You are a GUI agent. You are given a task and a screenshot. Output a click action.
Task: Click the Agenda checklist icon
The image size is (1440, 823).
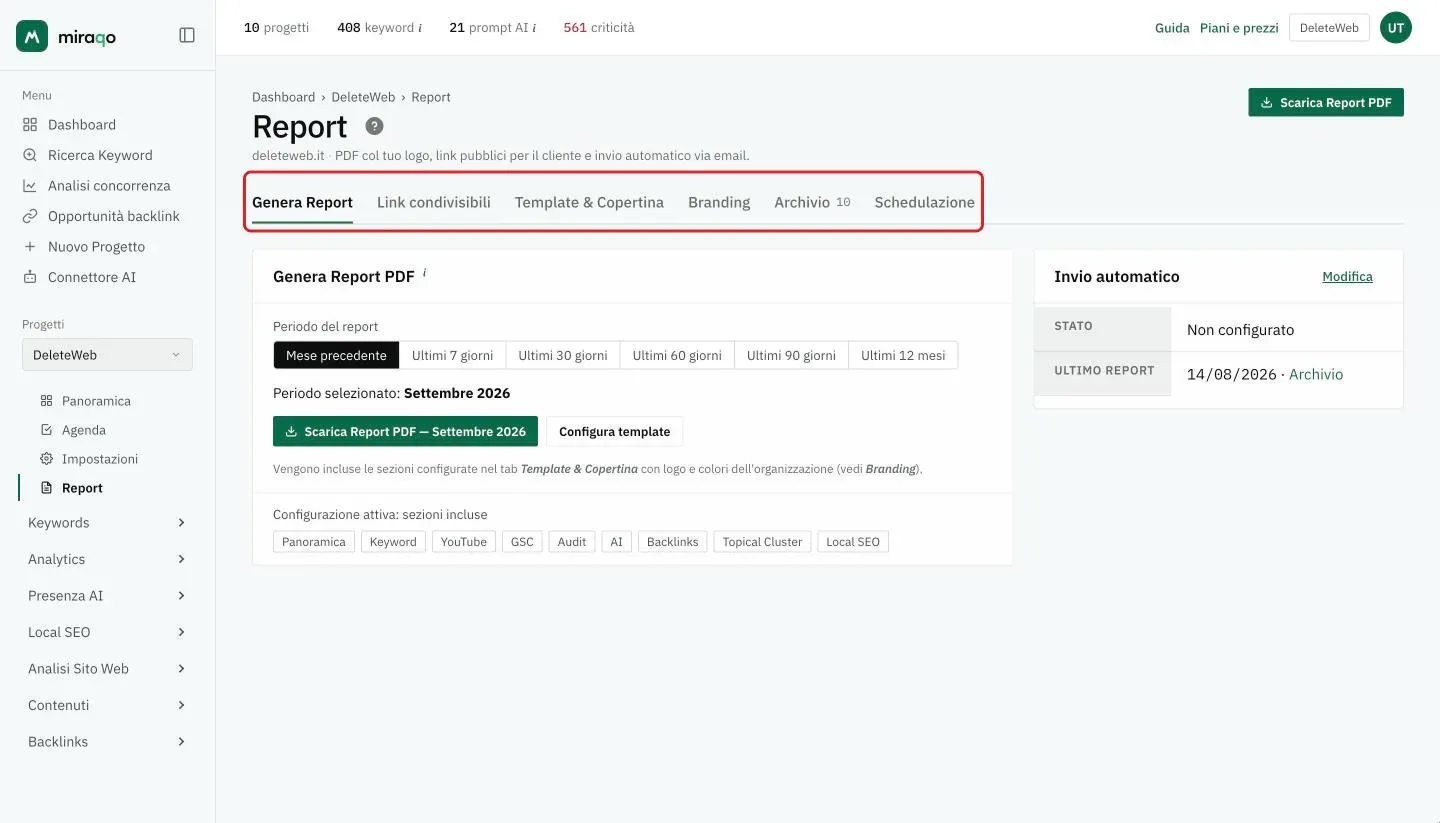[x=46, y=430]
